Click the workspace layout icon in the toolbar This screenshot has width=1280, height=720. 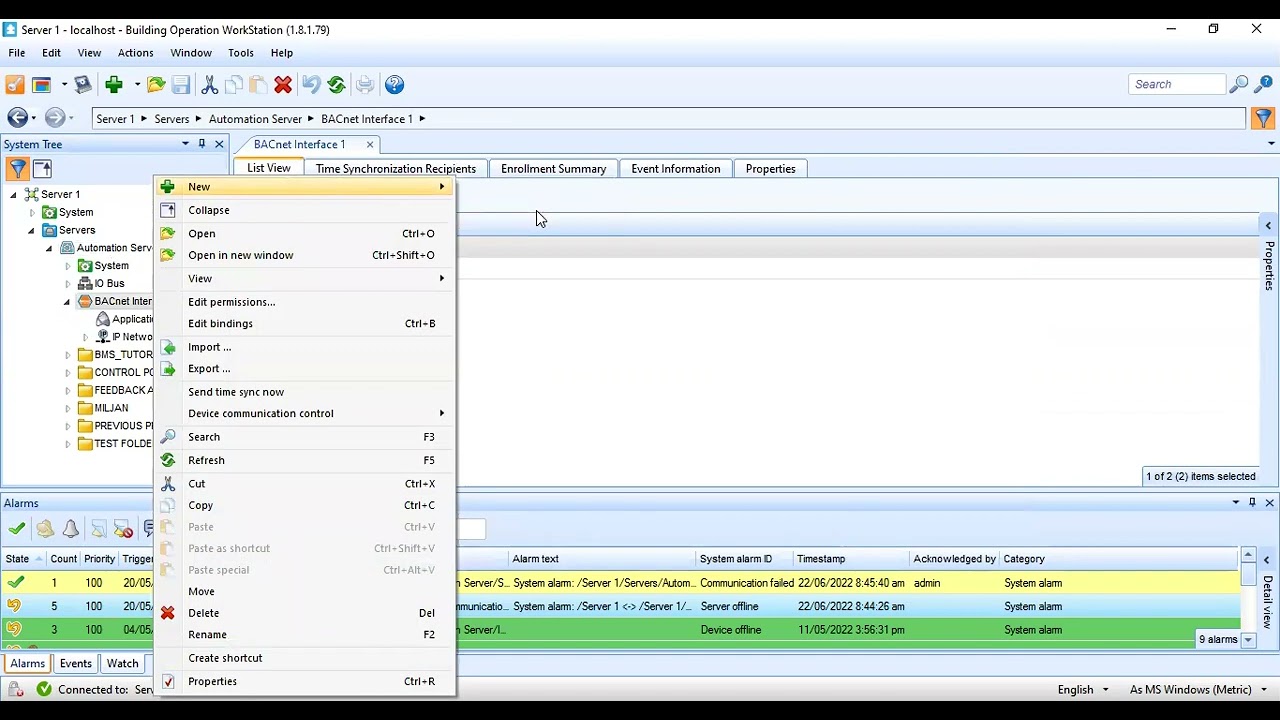(x=42, y=85)
